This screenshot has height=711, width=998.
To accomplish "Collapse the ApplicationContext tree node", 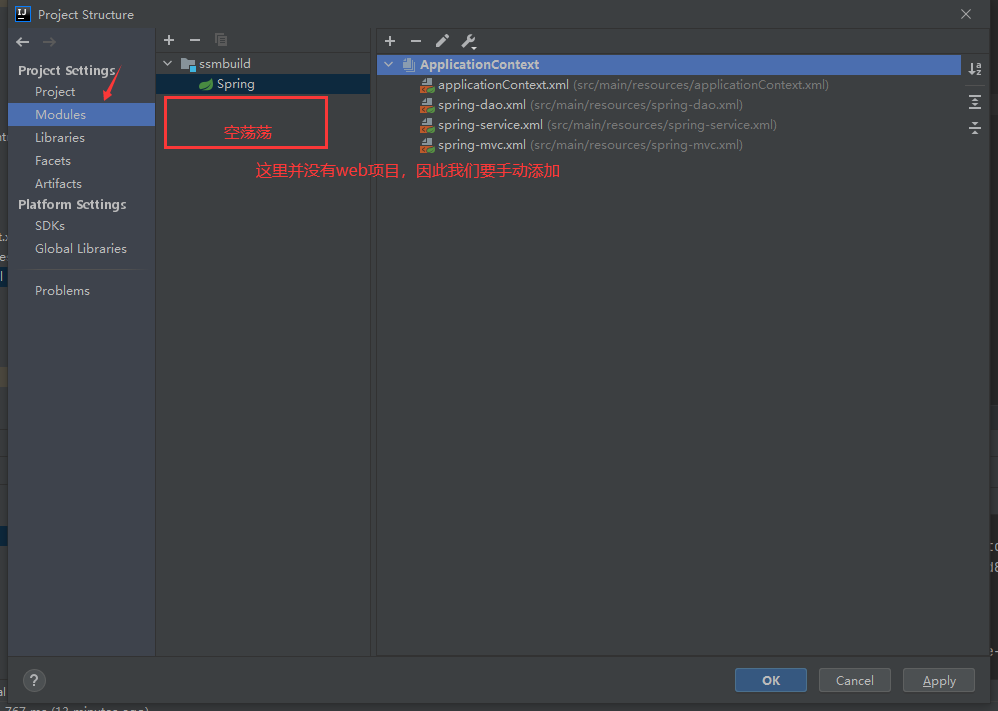I will [x=389, y=64].
